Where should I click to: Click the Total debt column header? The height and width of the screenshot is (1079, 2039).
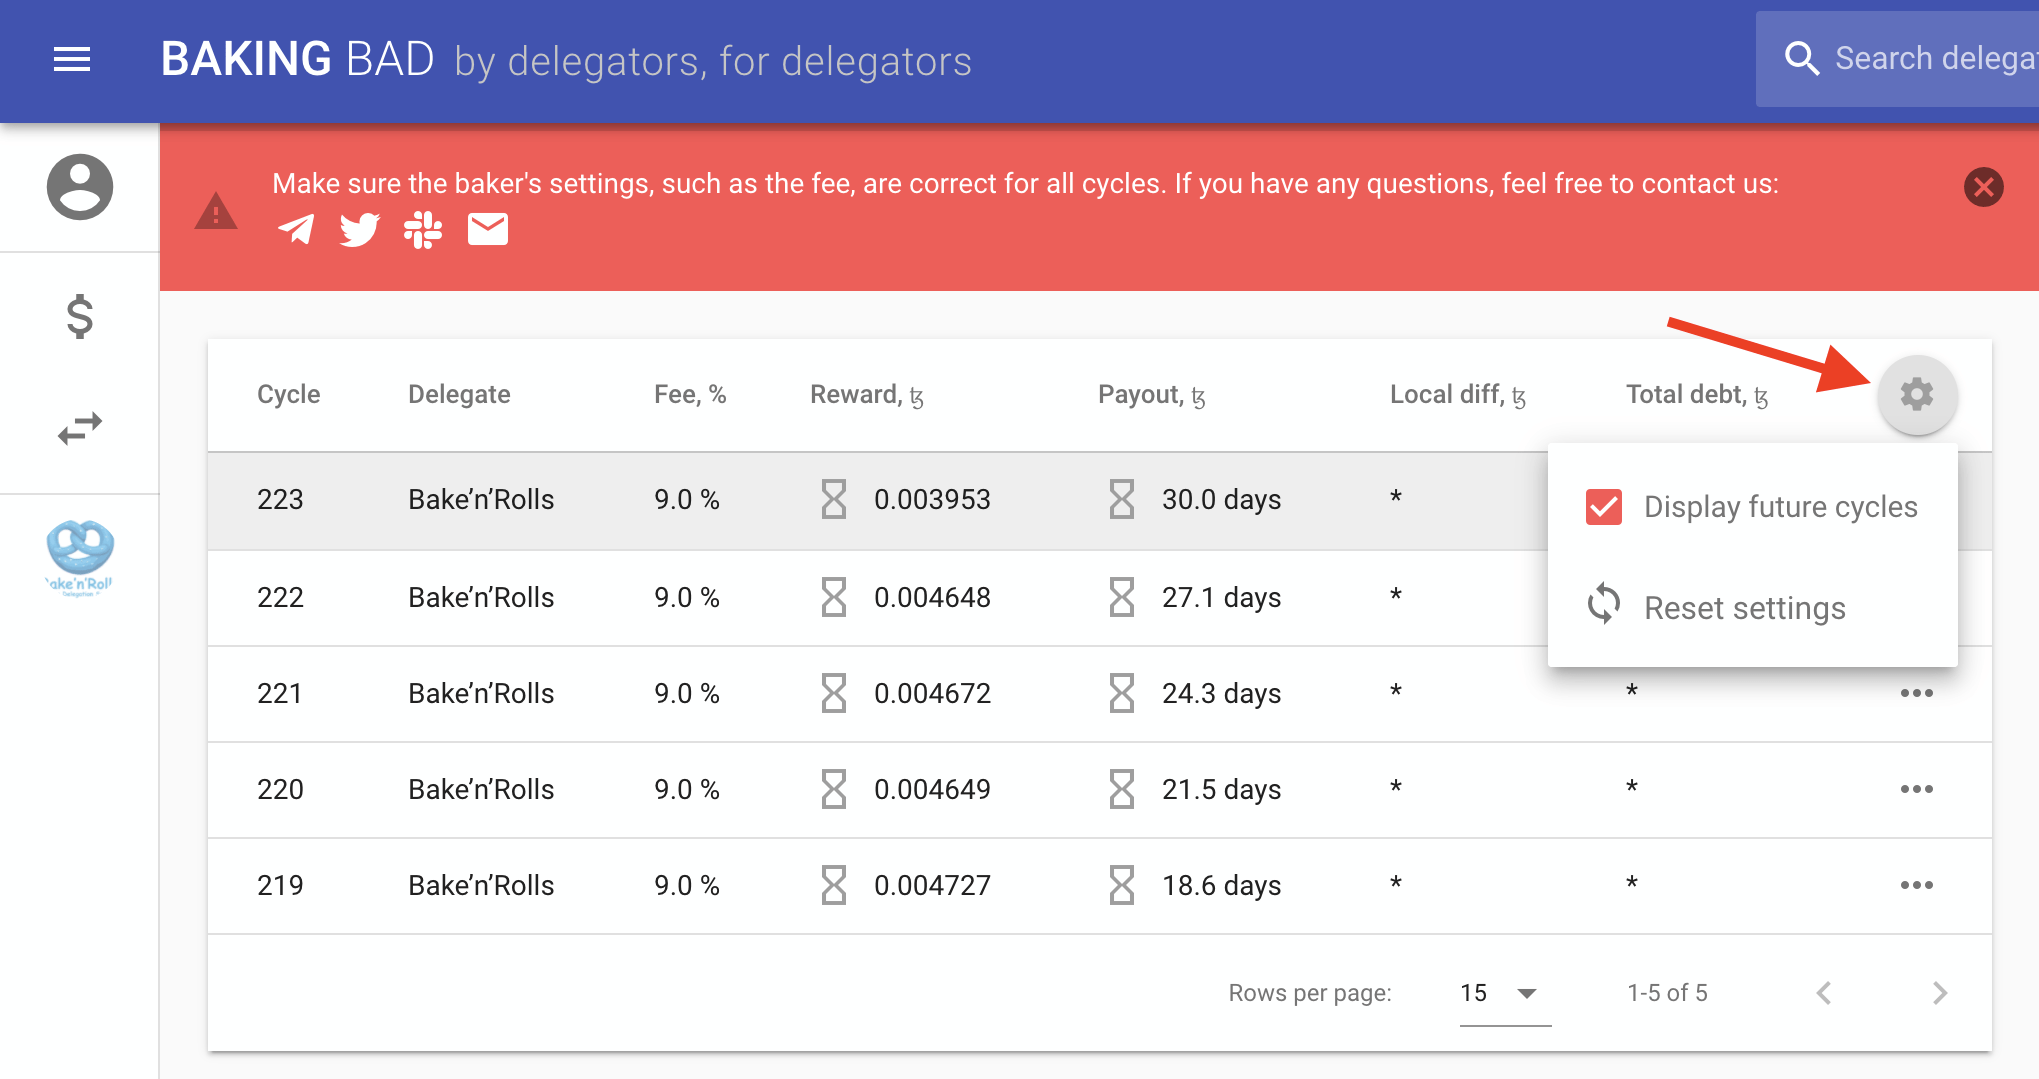pyautogui.click(x=1697, y=394)
